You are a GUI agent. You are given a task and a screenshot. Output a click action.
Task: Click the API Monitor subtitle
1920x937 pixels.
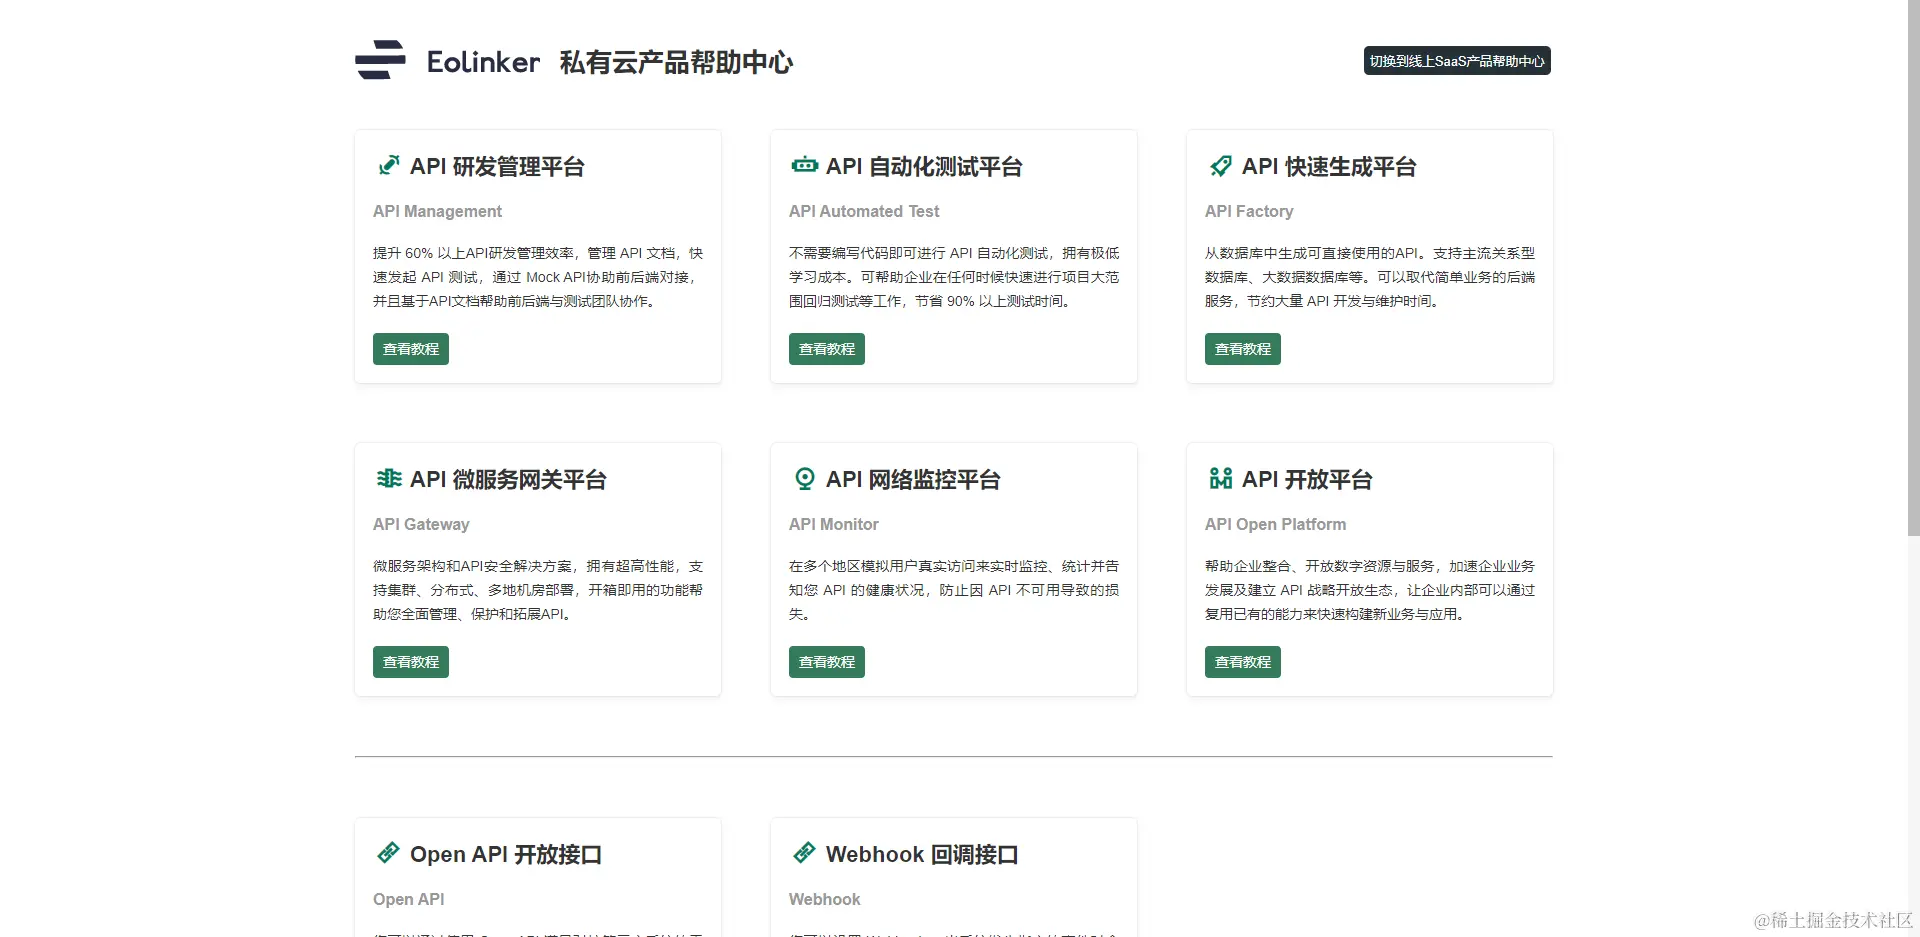(x=834, y=524)
